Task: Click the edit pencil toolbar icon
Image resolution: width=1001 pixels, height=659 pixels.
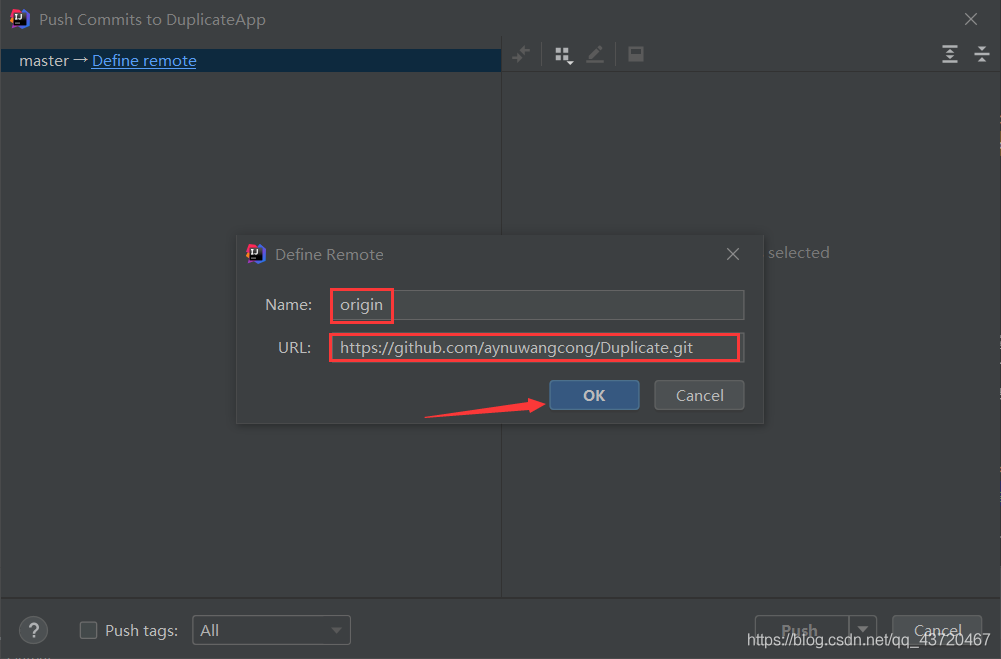Action: pyautogui.click(x=595, y=54)
